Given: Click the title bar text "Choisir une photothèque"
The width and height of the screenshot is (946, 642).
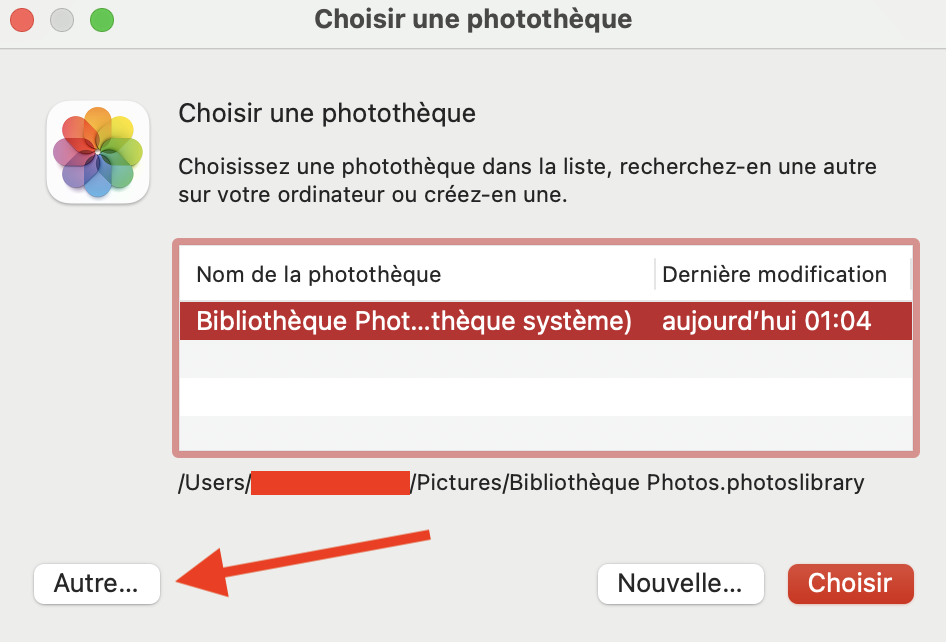Looking at the screenshot, I should tap(473, 19).
